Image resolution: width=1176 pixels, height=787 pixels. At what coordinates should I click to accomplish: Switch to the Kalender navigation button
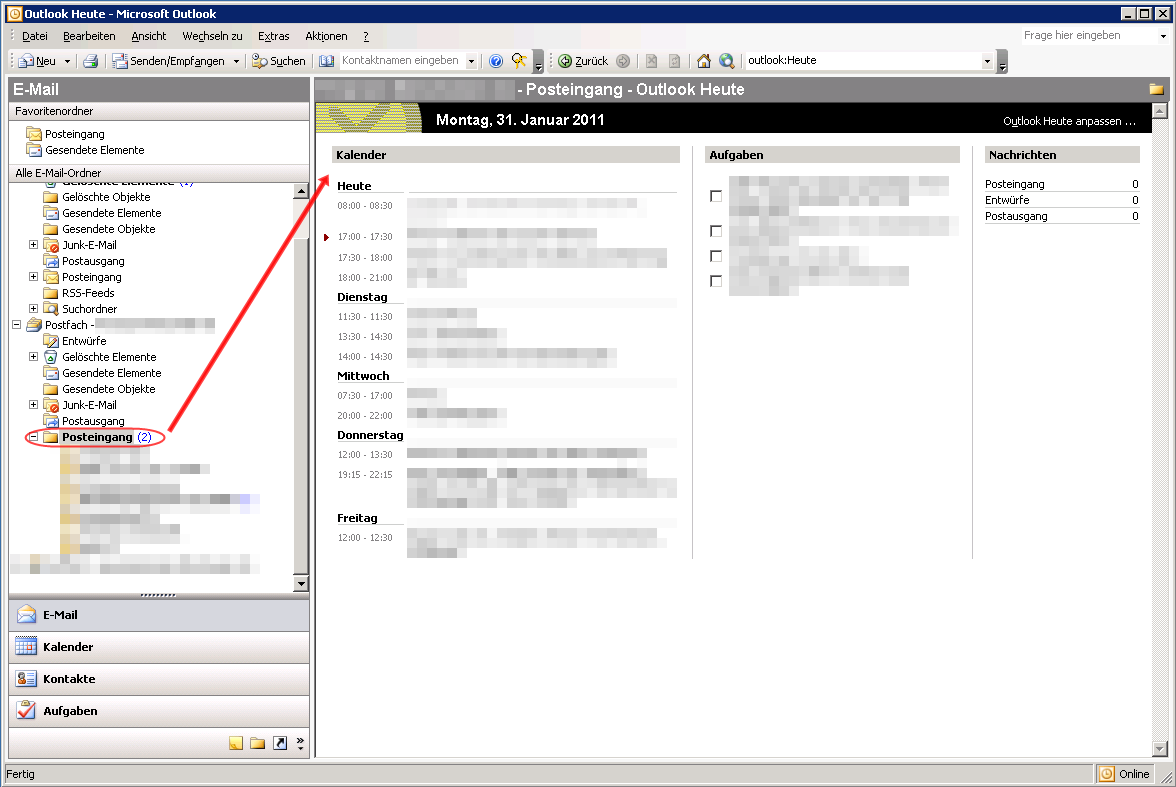[x=159, y=647]
